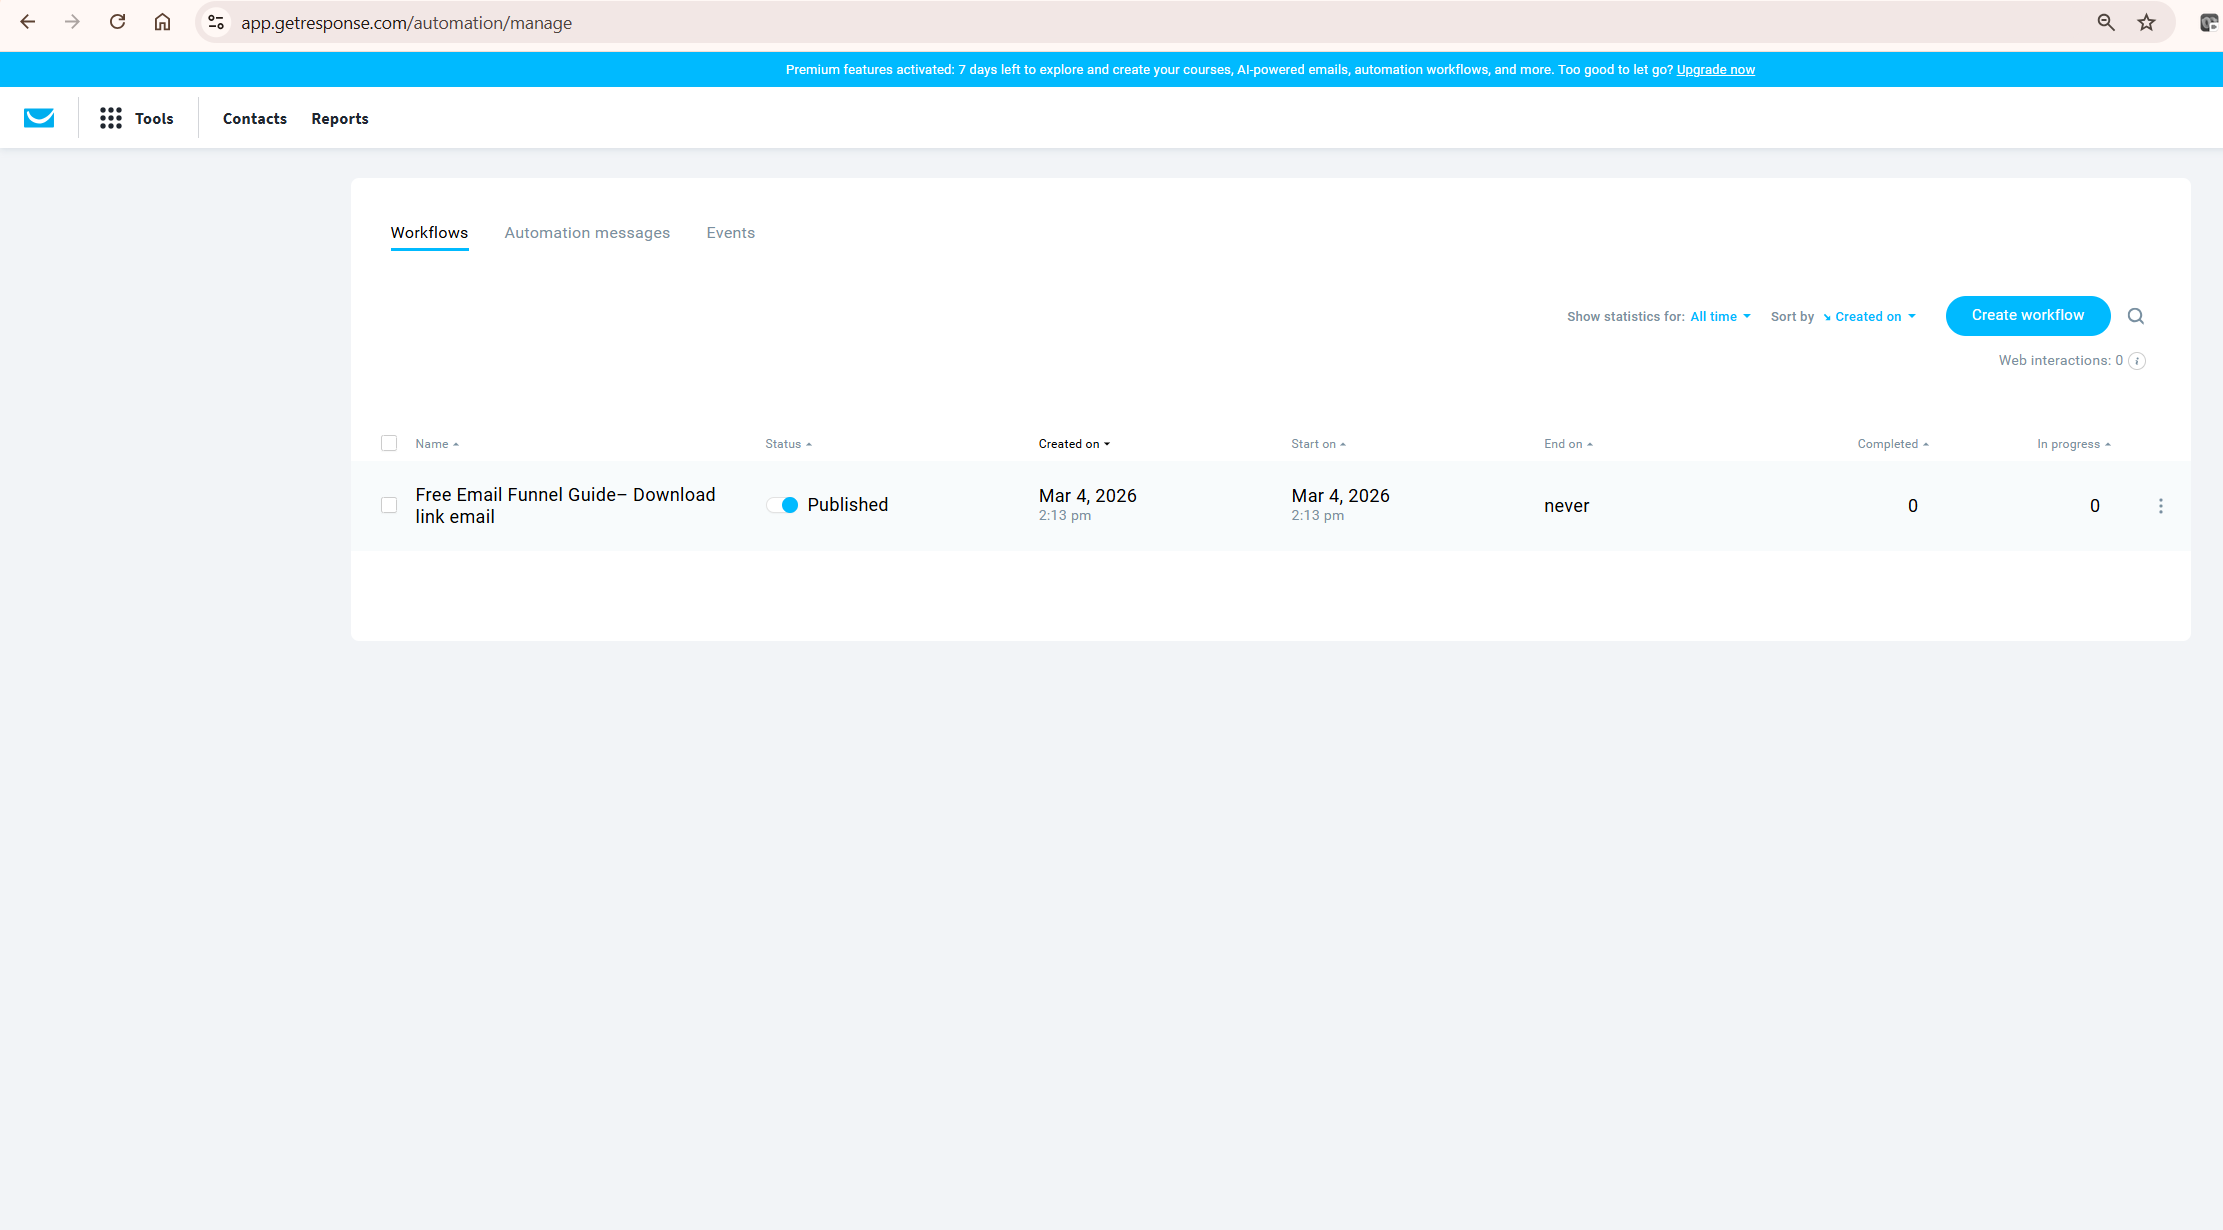Viewport: 2223px width, 1230px height.
Task: Click the browser address bar
Action: pyautogui.click(x=406, y=22)
